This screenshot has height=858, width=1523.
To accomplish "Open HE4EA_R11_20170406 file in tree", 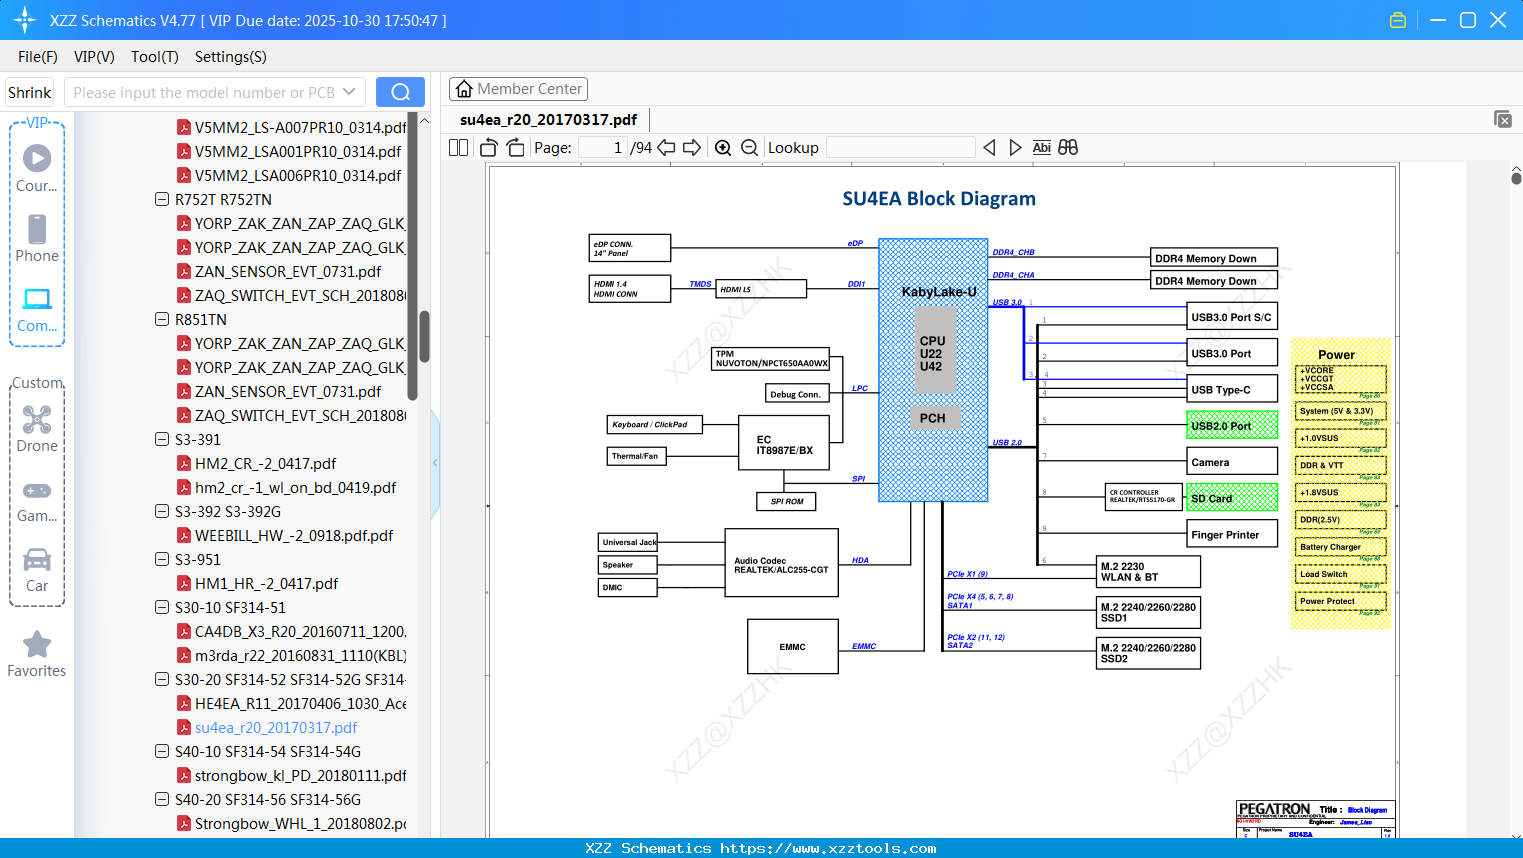I will [300, 703].
